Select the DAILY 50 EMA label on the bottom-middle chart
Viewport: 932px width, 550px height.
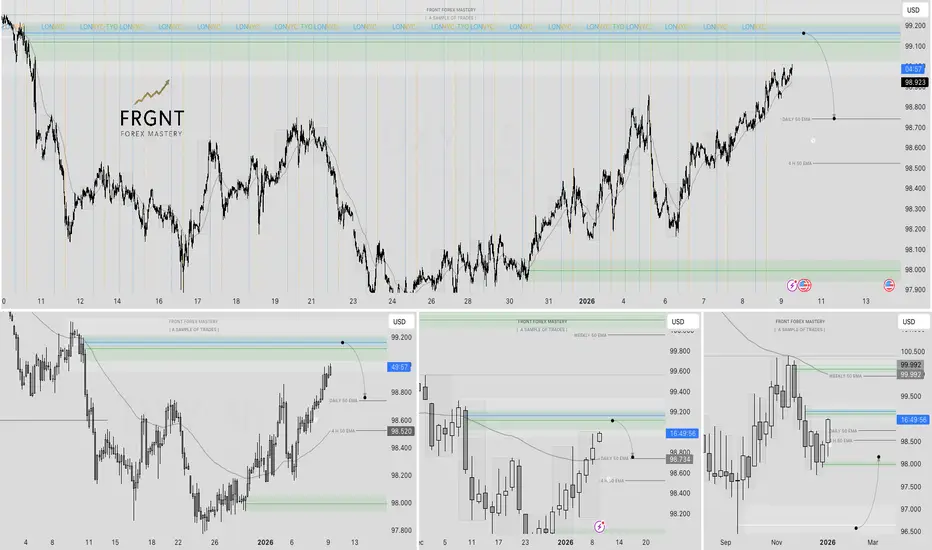pos(615,458)
